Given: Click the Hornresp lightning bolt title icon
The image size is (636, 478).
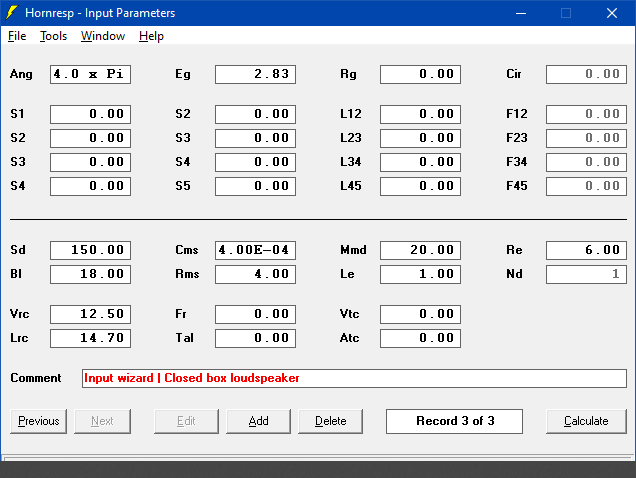Looking at the screenshot, I should 12,13.
